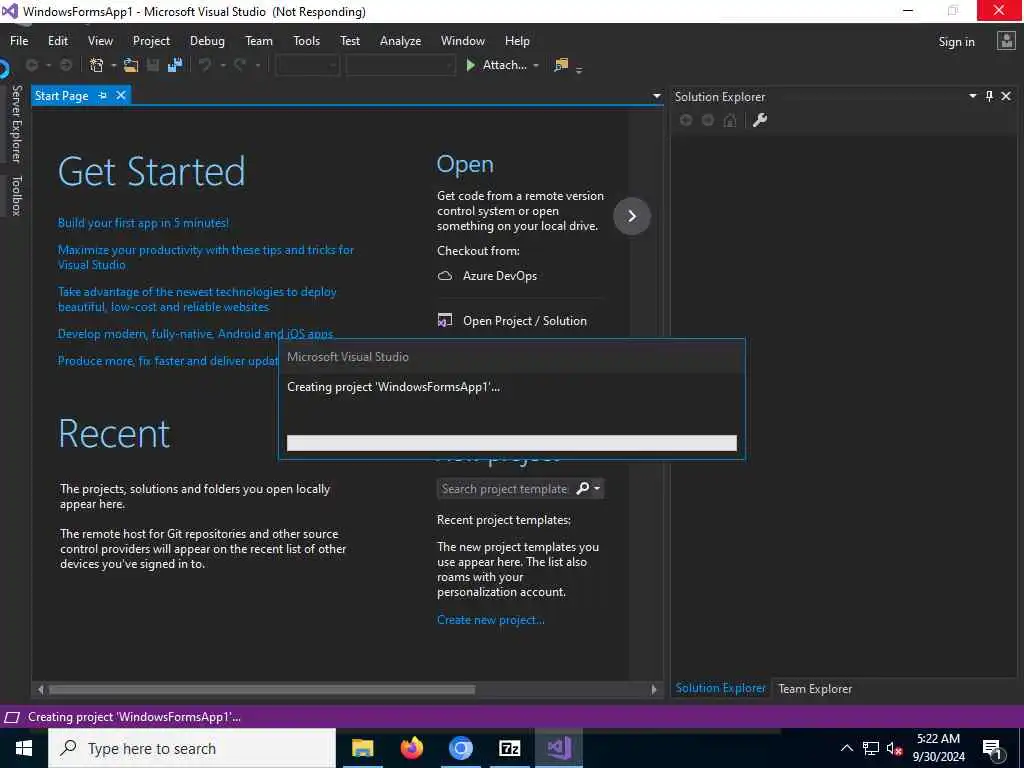The height and width of the screenshot is (768, 1024).
Task: Click the magnifier icon in project template search
Action: click(583, 488)
